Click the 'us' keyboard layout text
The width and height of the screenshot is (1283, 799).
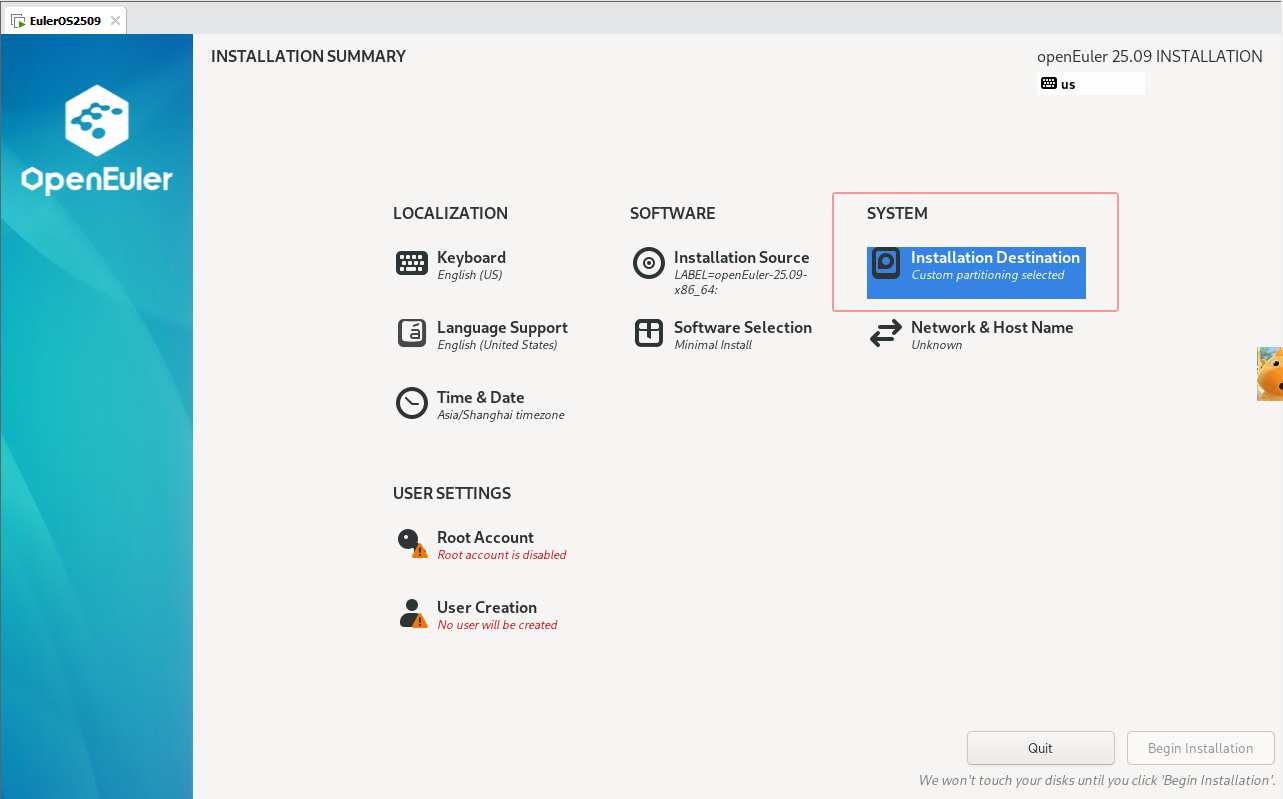point(1068,84)
